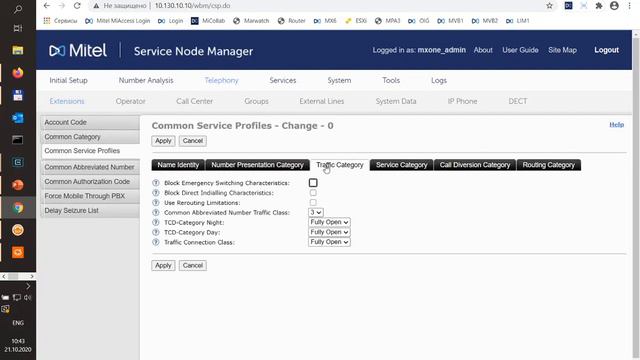Select Common Category in the sidebar
Screen dimensions: 640x360
90,137
